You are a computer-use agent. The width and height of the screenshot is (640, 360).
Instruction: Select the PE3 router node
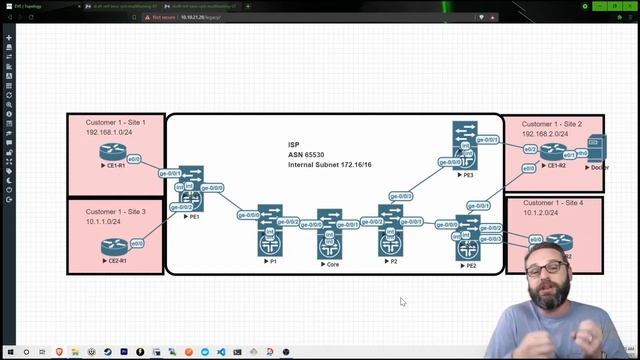465,145
